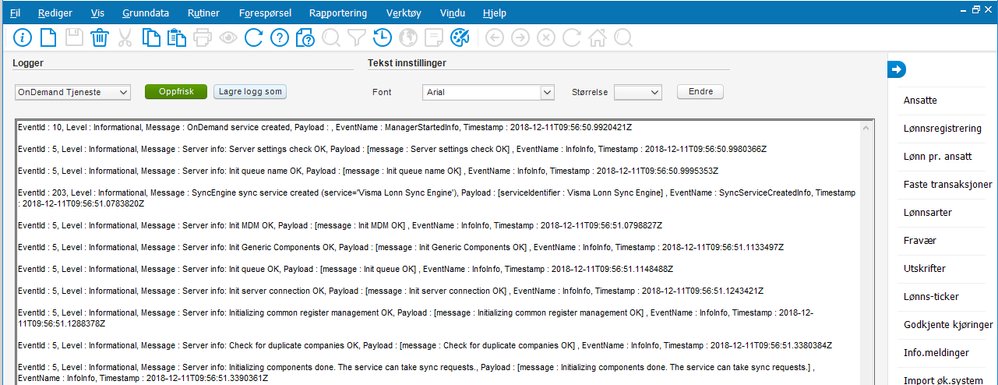Open Lønnsarter in side panel
The height and width of the screenshot is (385, 998).
(x=927, y=212)
